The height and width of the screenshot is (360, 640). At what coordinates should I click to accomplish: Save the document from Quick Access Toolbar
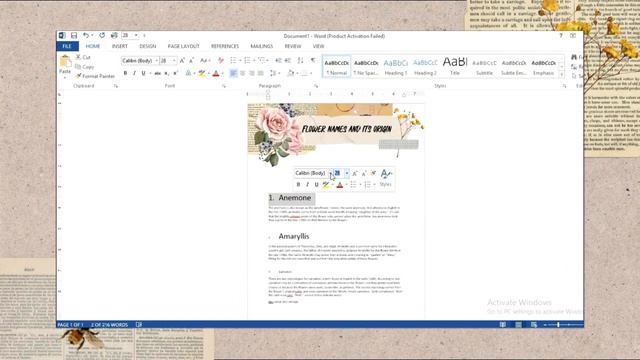point(74,36)
